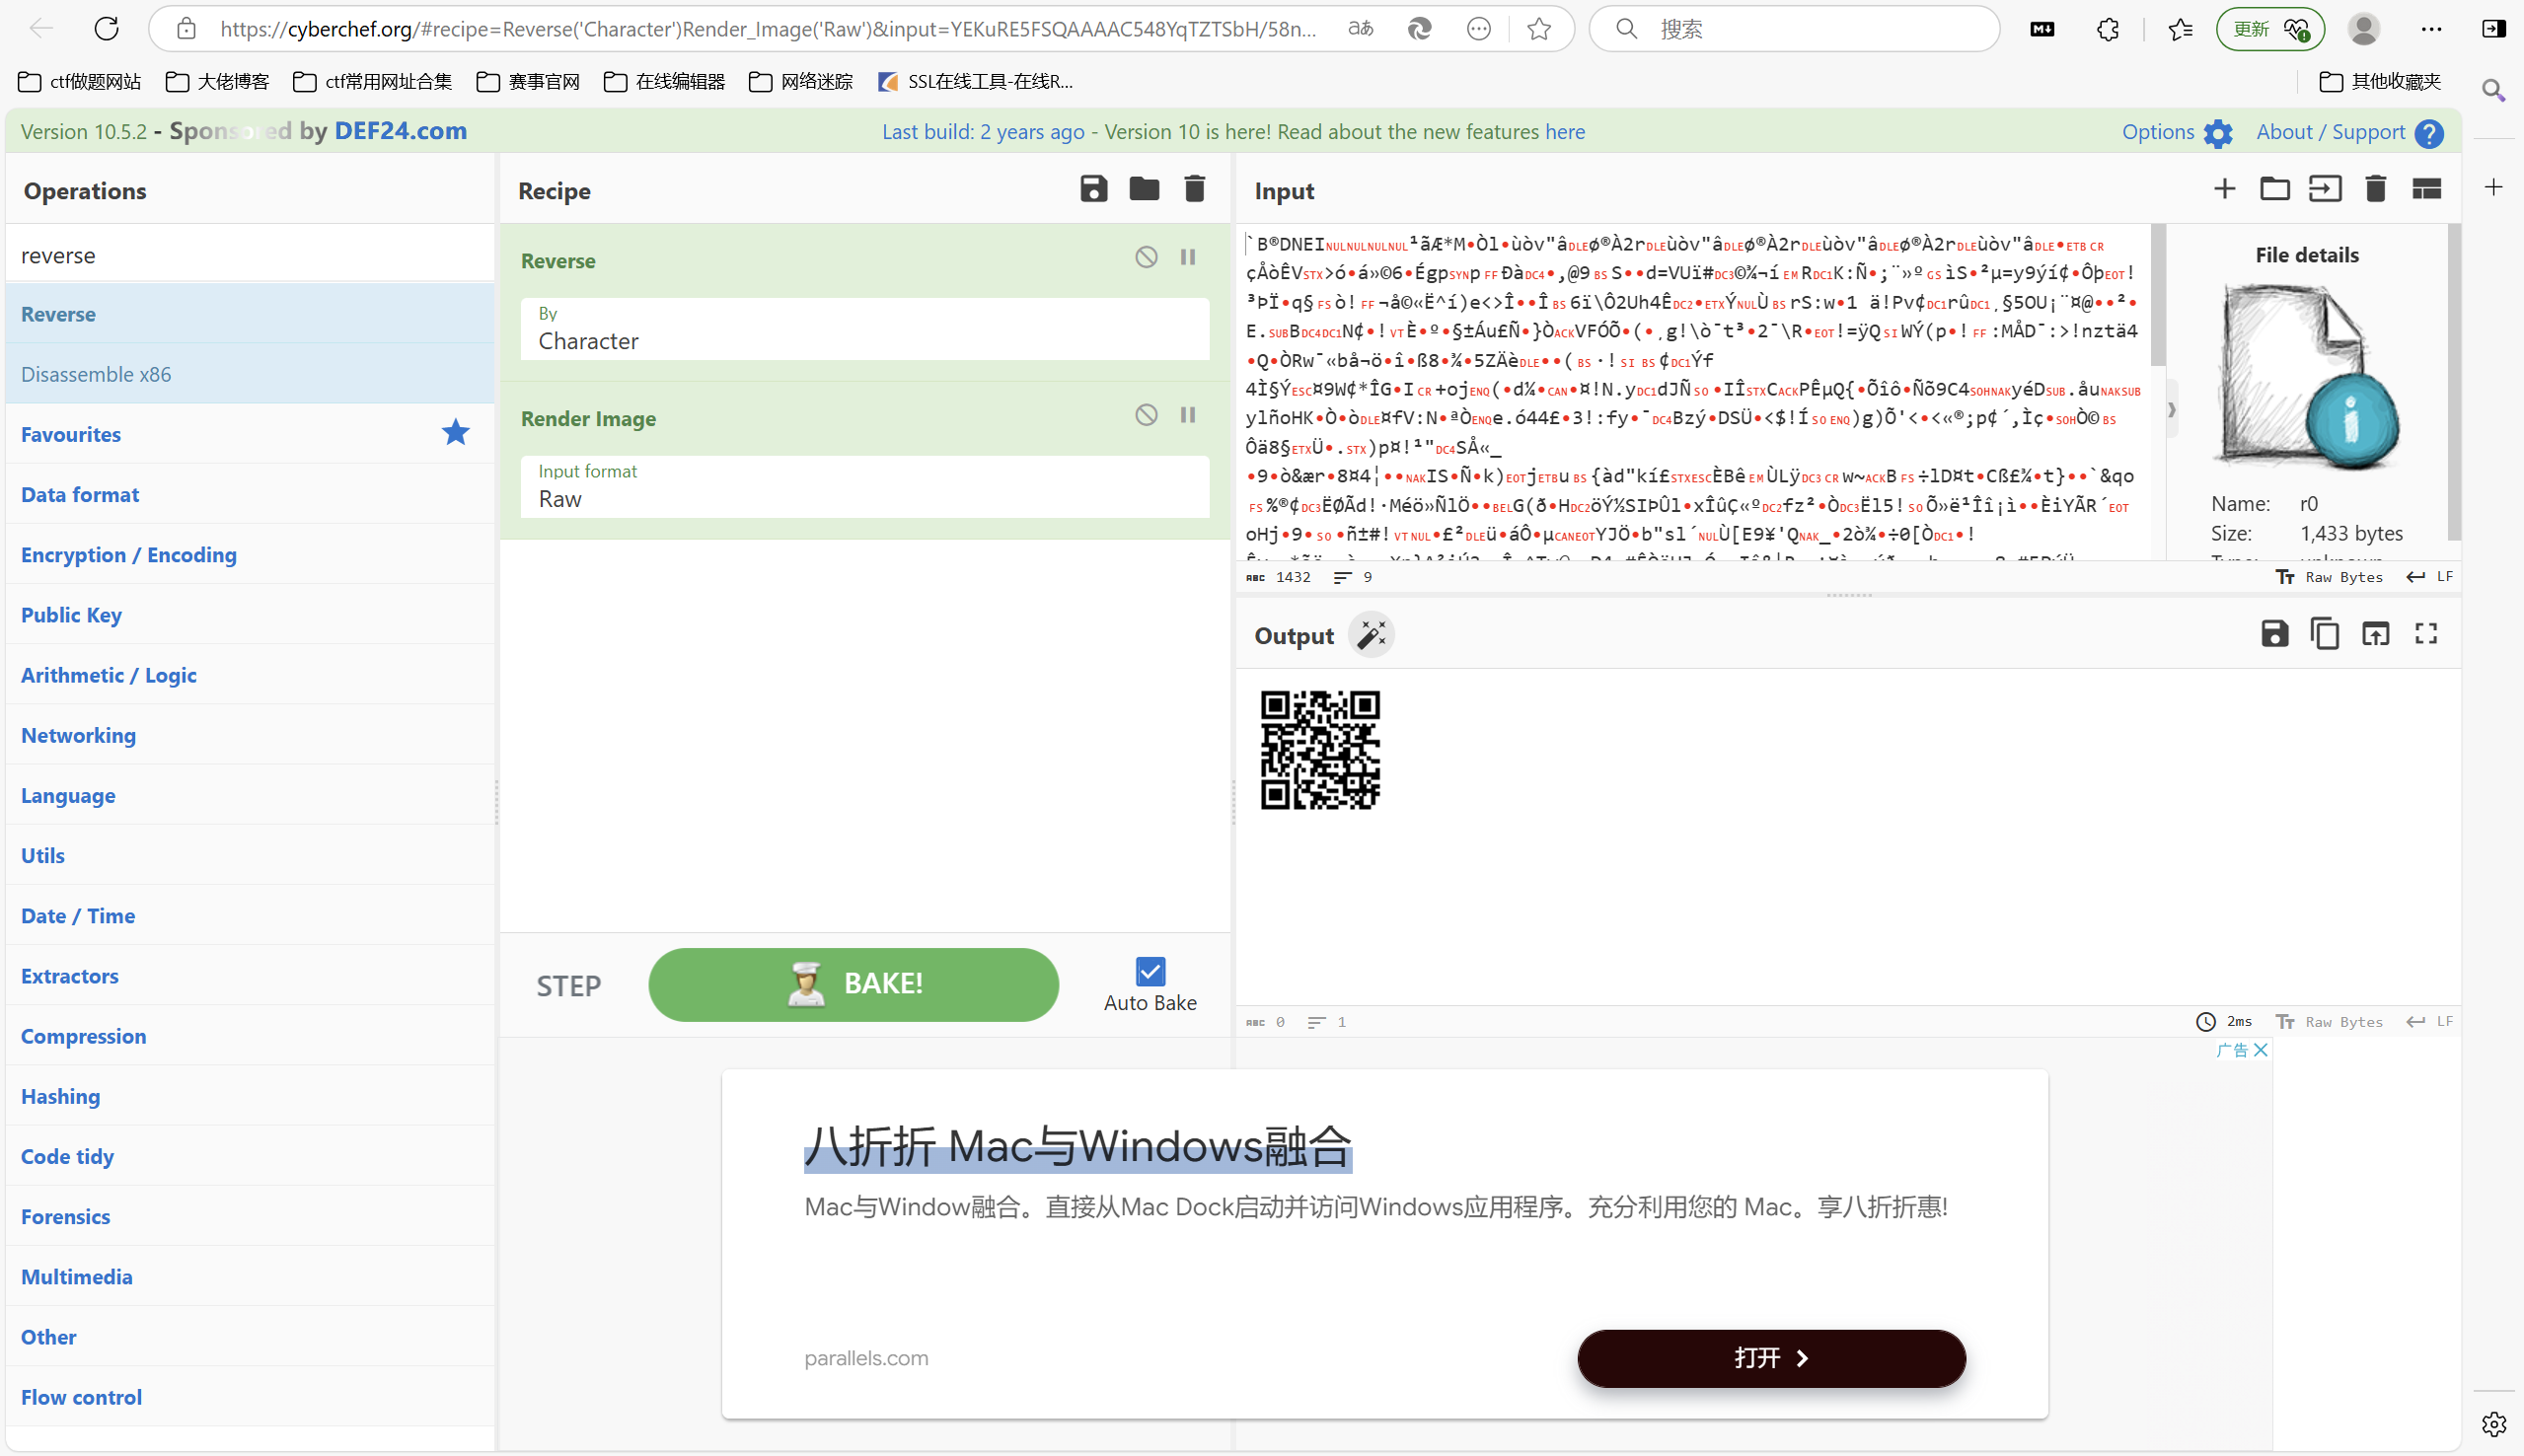
Task: Open file as input icon
Action: [x=2325, y=189]
